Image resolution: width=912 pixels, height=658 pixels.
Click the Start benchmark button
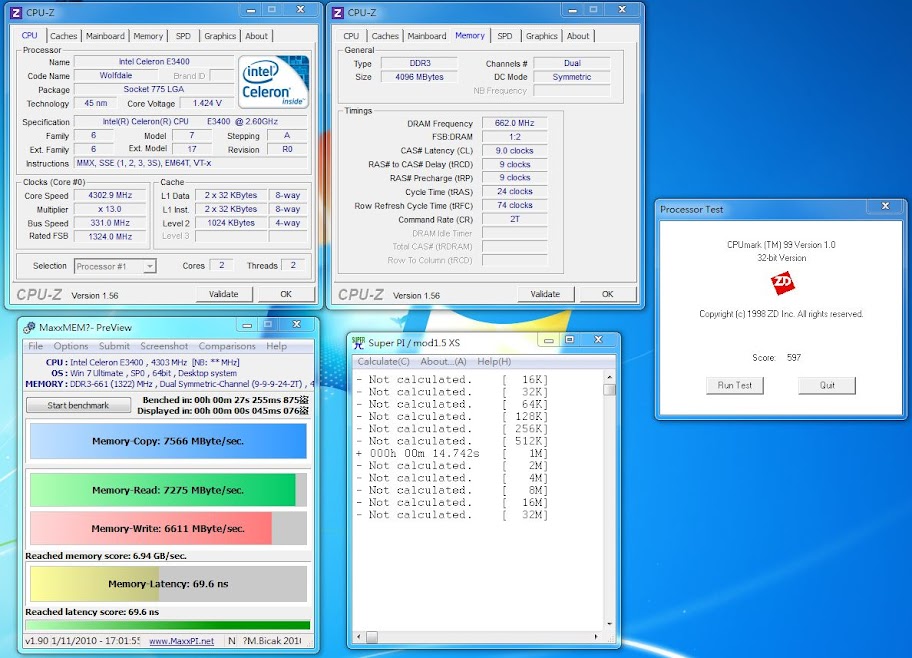(79, 406)
